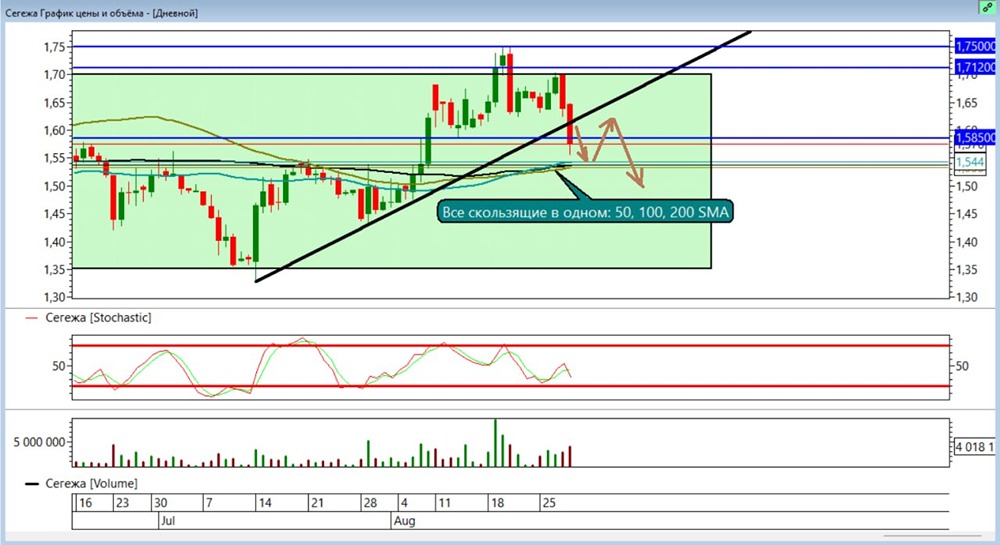1000x545 pixels.
Task: Click the 1,75 value on the left price axis
Action: pyautogui.click(x=54, y=47)
